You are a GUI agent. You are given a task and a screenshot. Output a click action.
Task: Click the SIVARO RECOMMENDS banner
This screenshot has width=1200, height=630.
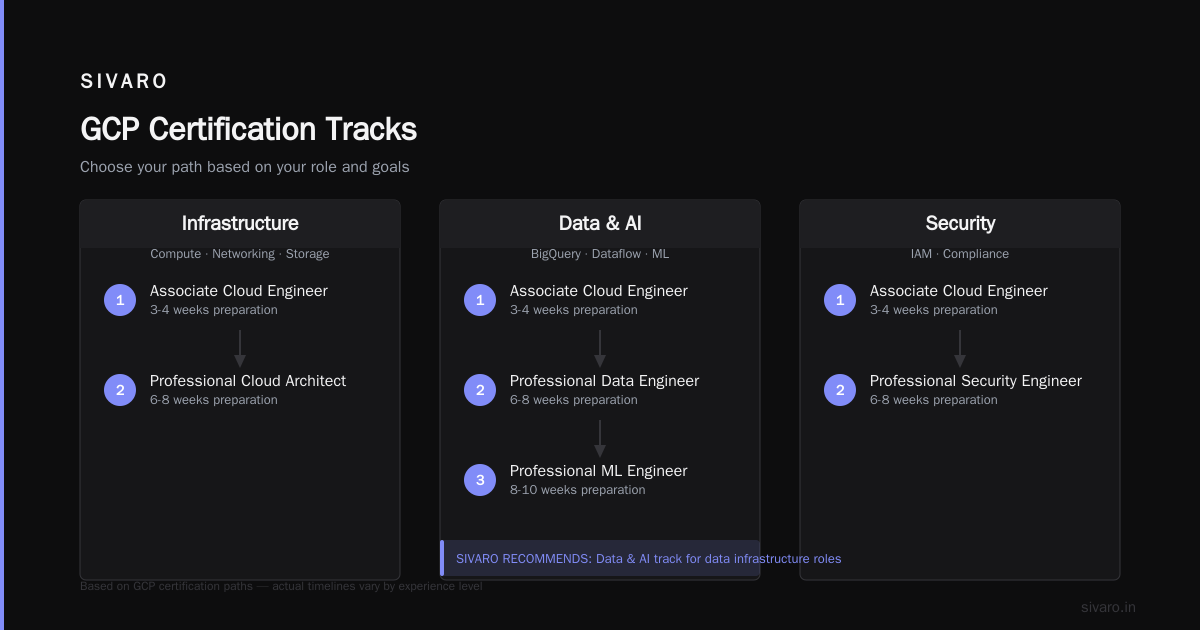pyautogui.click(x=600, y=558)
